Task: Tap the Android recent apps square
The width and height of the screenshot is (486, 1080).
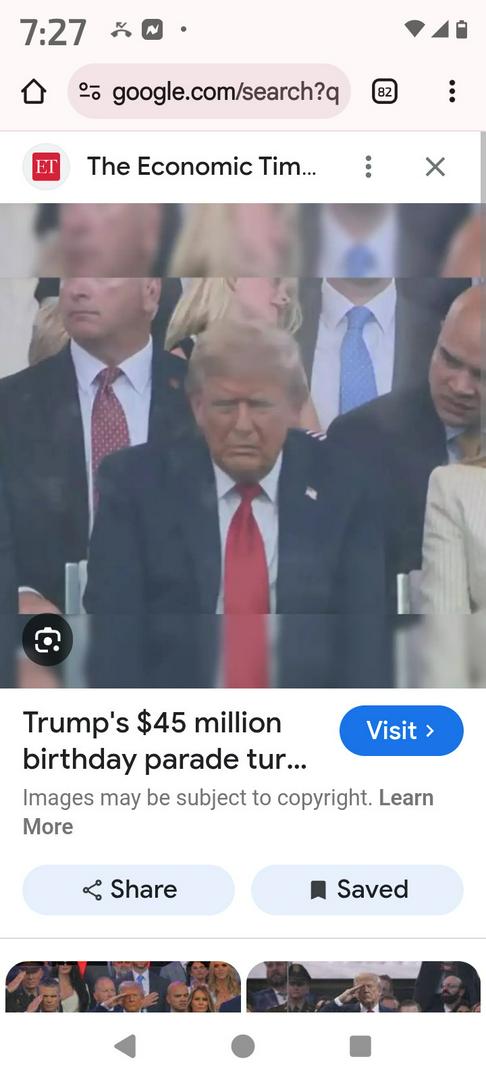Action: click(x=360, y=1046)
